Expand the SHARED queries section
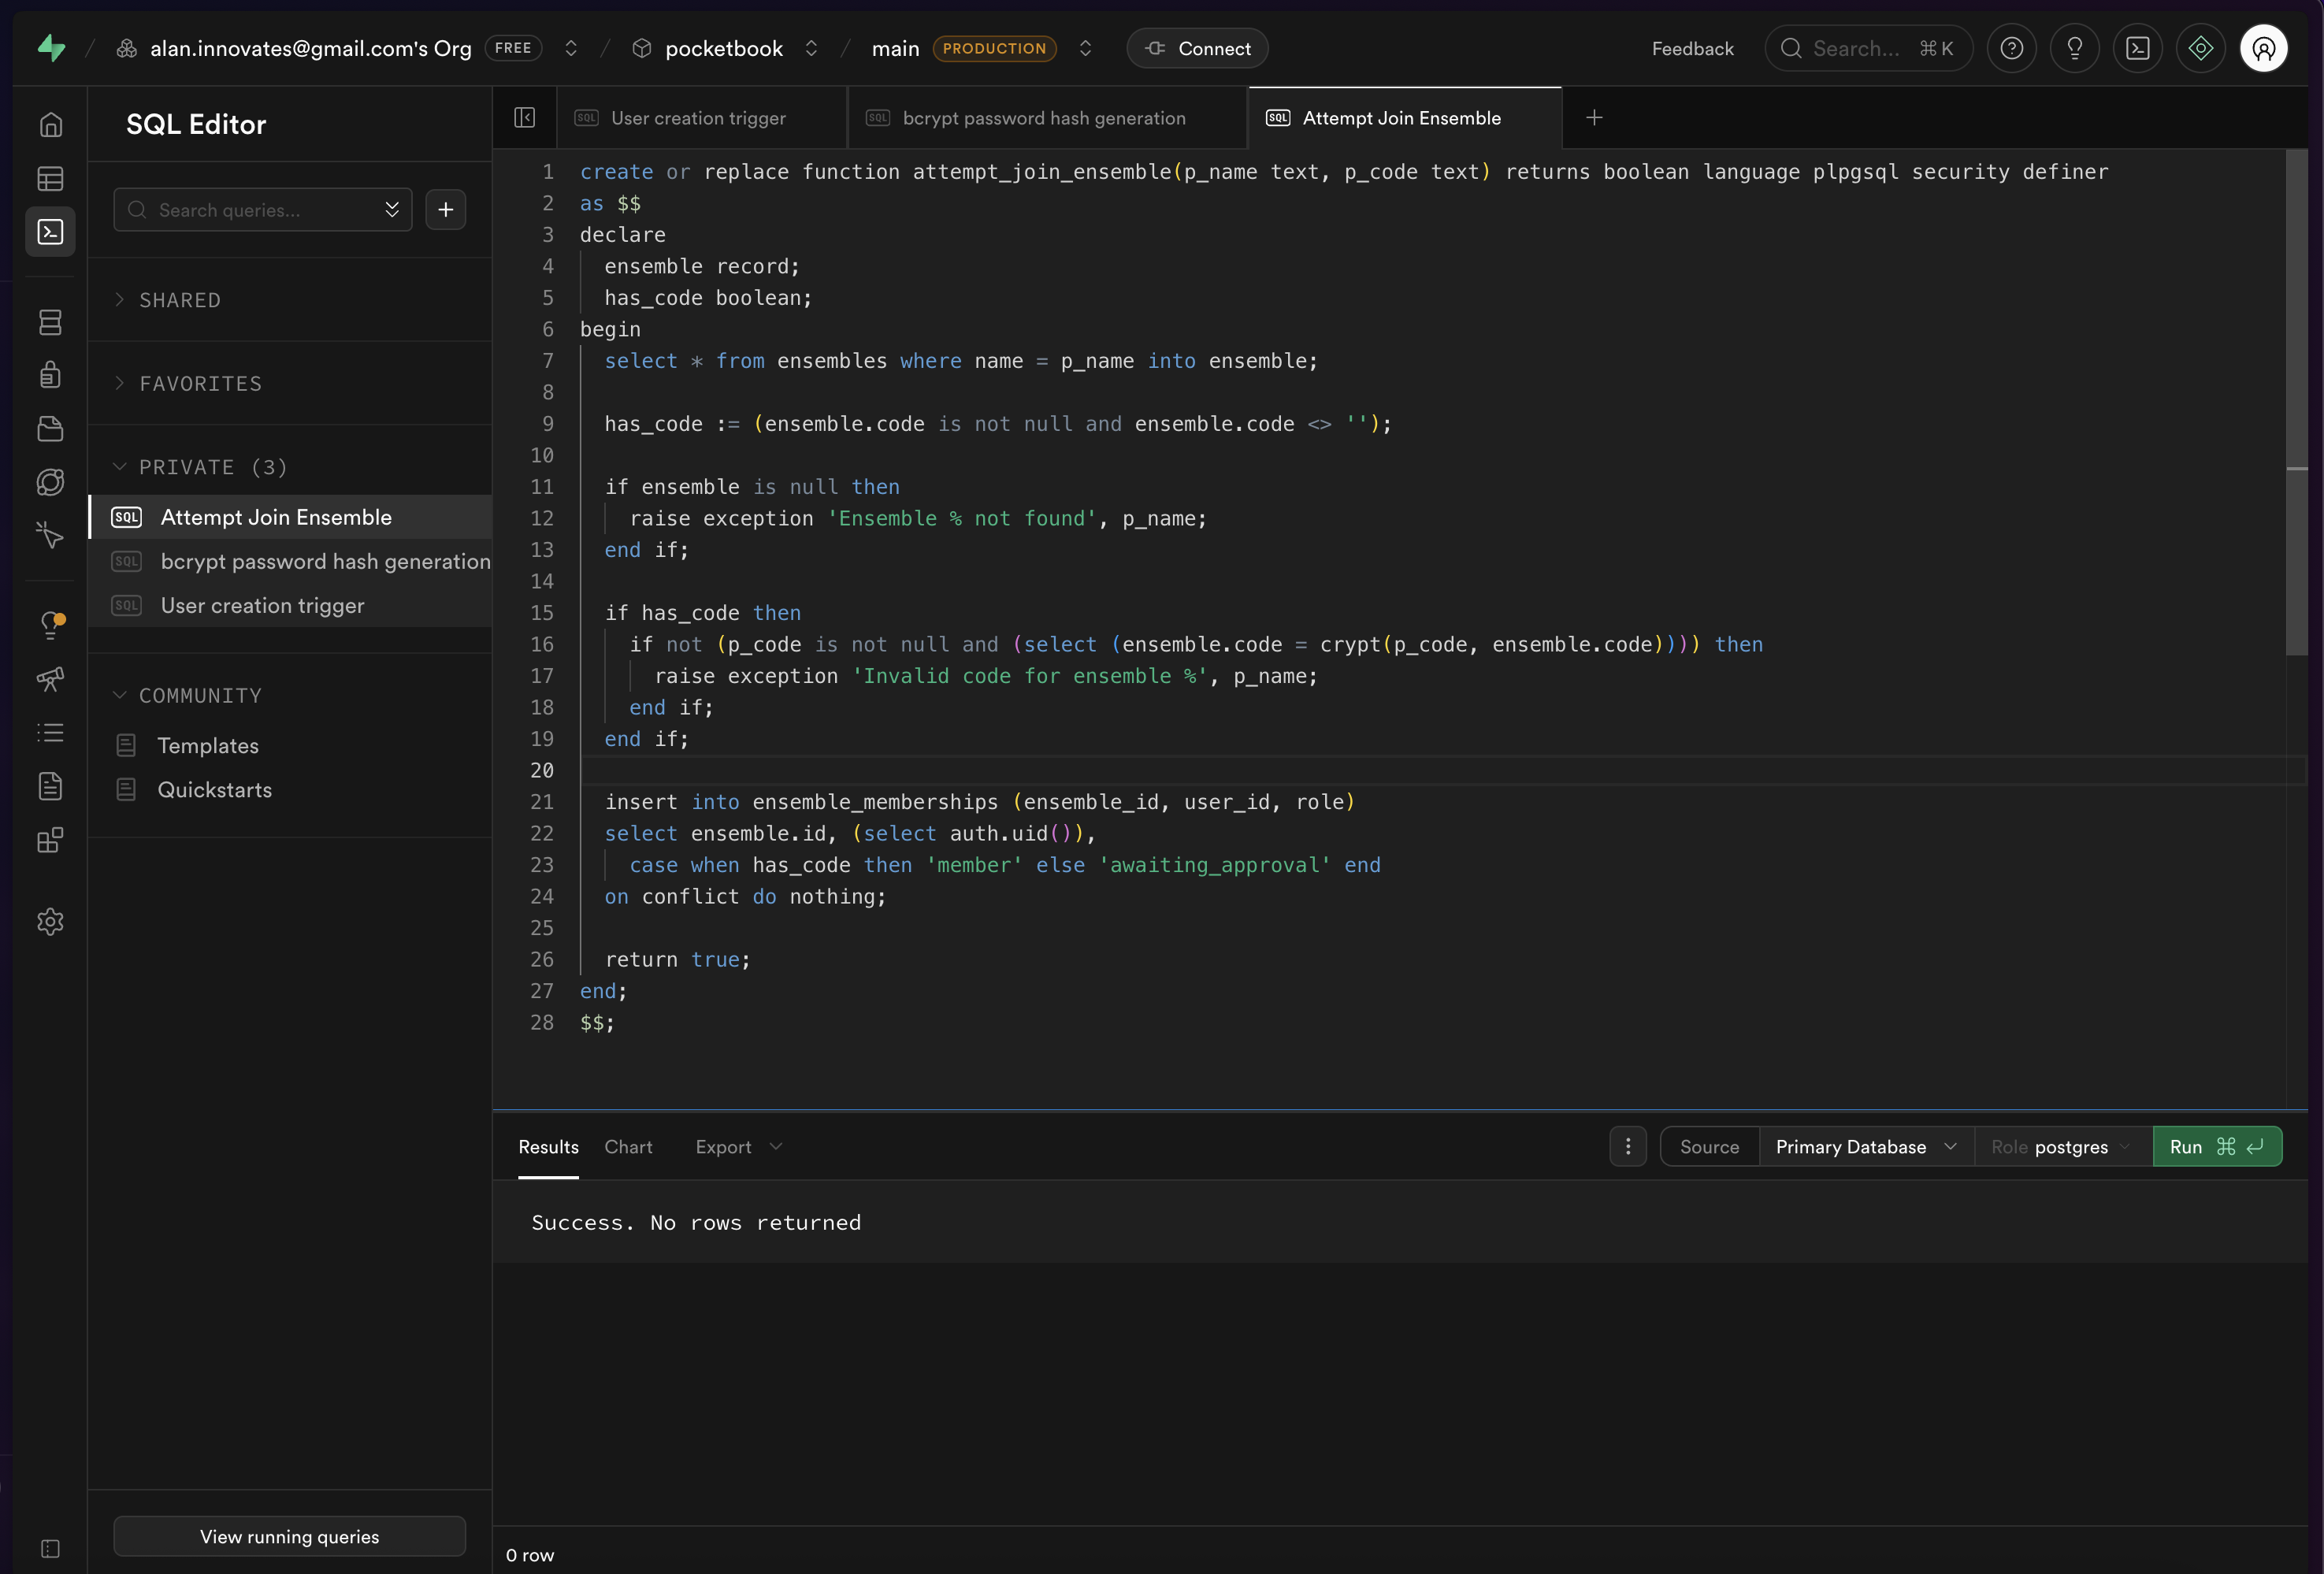 (x=180, y=300)
